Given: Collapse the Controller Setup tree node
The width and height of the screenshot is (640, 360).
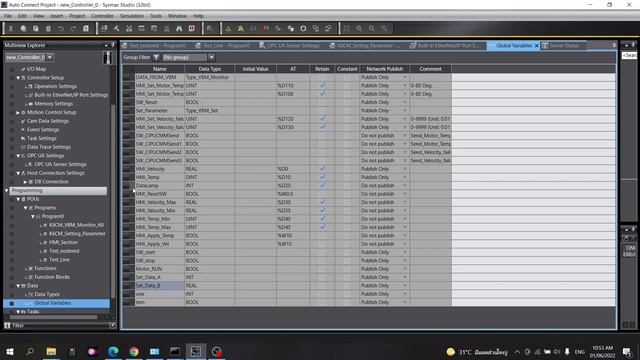Looking at the screenshot, I should 18,78.
